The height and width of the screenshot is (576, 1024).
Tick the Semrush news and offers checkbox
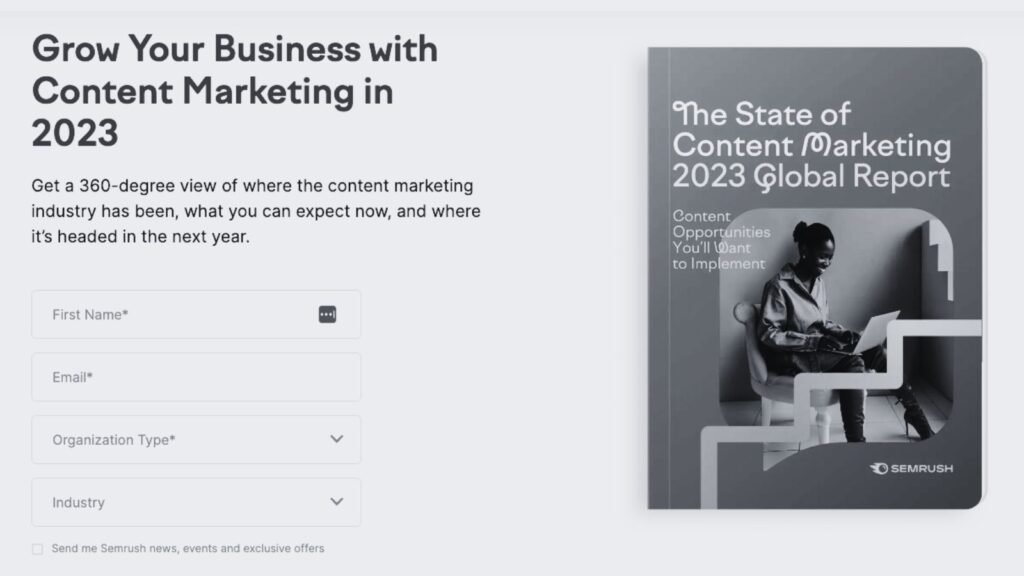click(x=38, y=549)
